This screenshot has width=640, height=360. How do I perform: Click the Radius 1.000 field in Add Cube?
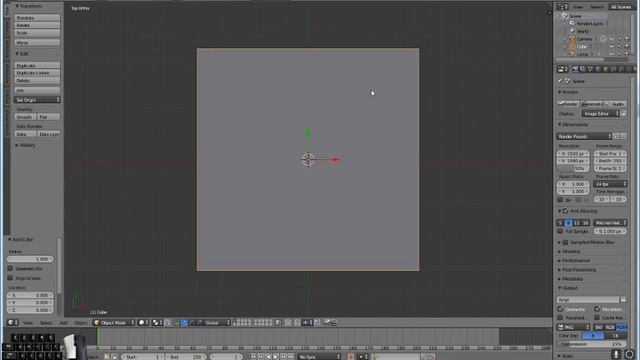(30, 259)
